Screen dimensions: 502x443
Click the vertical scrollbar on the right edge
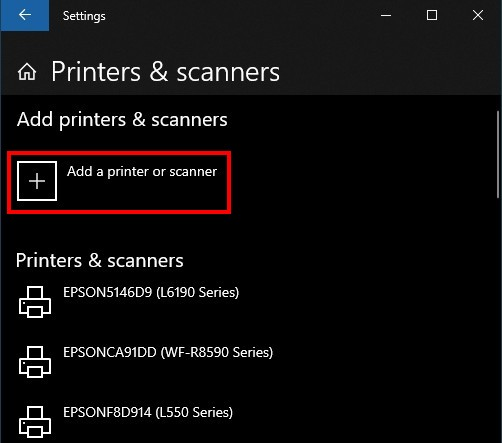(499, 155)
